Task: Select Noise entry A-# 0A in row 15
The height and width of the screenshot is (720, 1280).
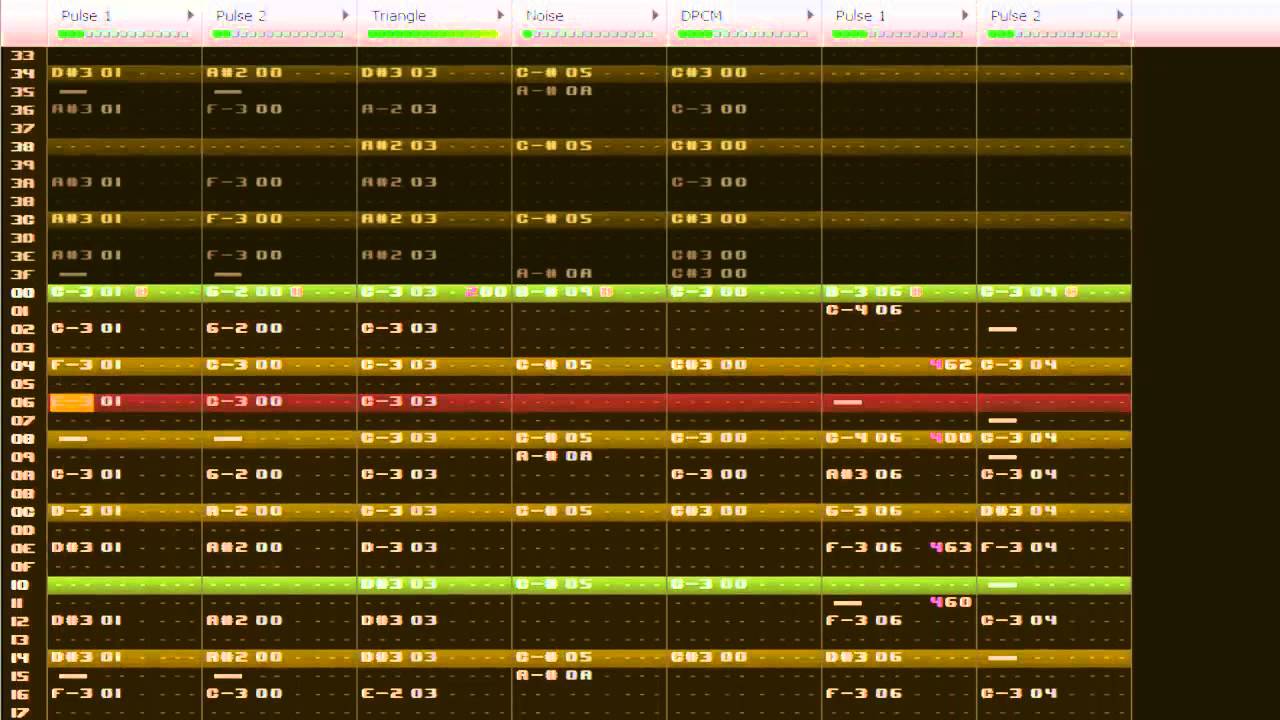Action: click(554, 675)
